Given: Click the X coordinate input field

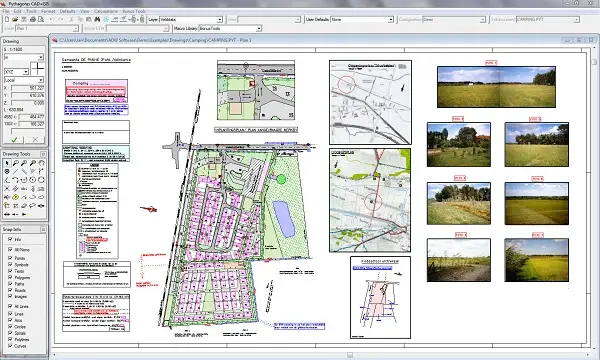Looking at the screenshot, I should click(28, 88).
